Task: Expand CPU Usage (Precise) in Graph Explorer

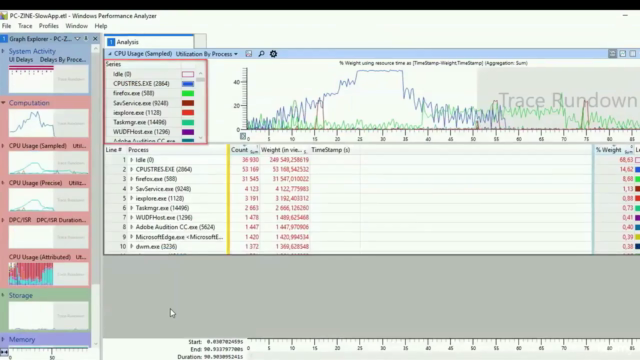Action: 3,183
